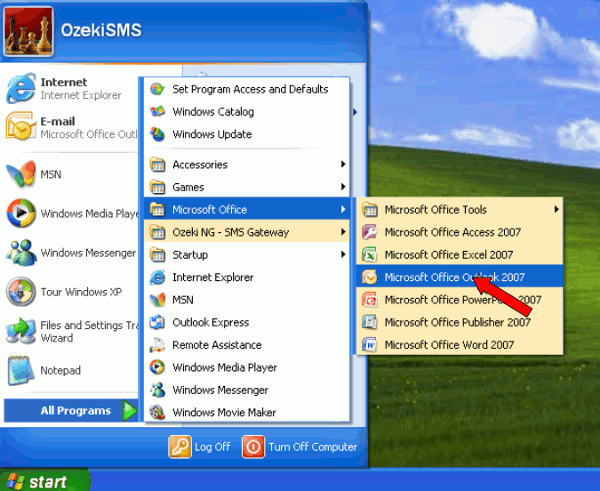Click the Microsoft Office Outlook 2007 icon
600x491 pixels.
[x=370, y=277]
